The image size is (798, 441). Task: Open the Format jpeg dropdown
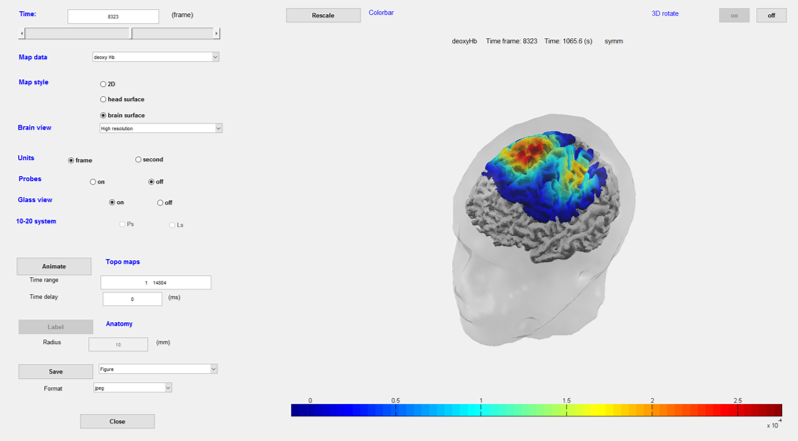pyautogui.click(x=132, y=388)
